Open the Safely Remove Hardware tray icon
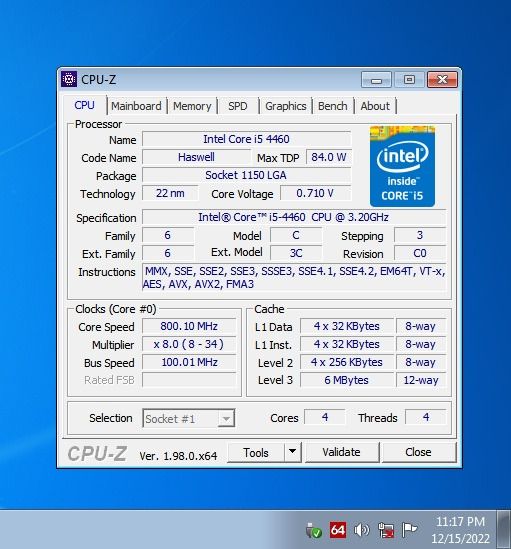511x549 pixels. [x=313, y=530]
